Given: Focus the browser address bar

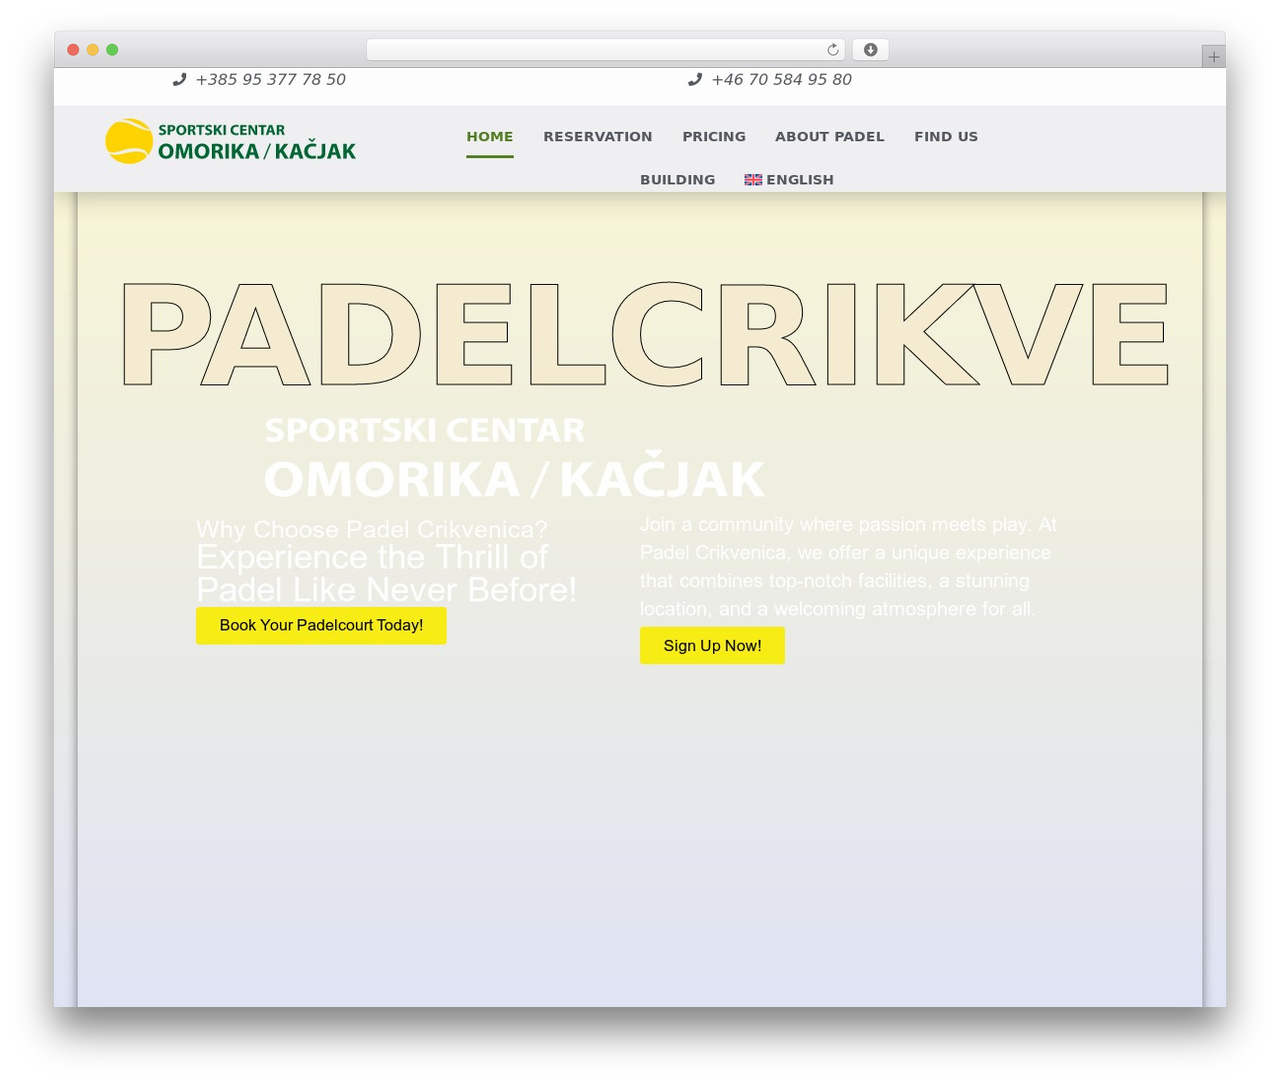Looking at the screenshot, I should (x=605, y=50).
